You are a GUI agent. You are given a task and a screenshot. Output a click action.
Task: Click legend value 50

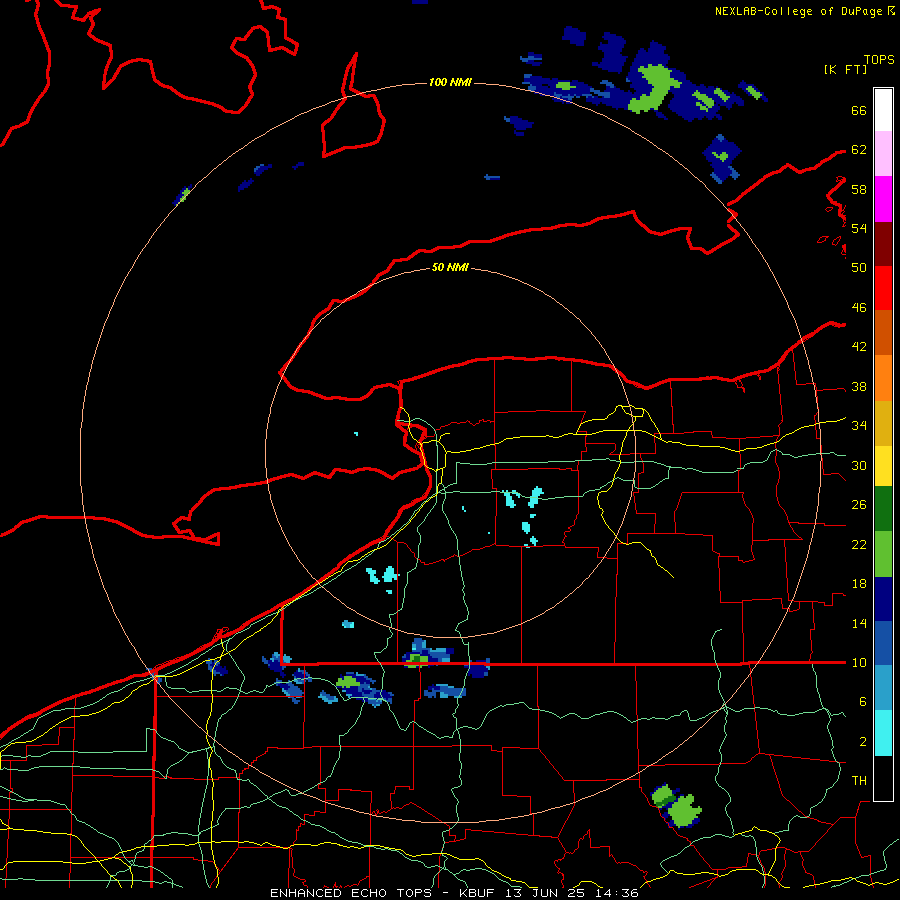point(859,267)
